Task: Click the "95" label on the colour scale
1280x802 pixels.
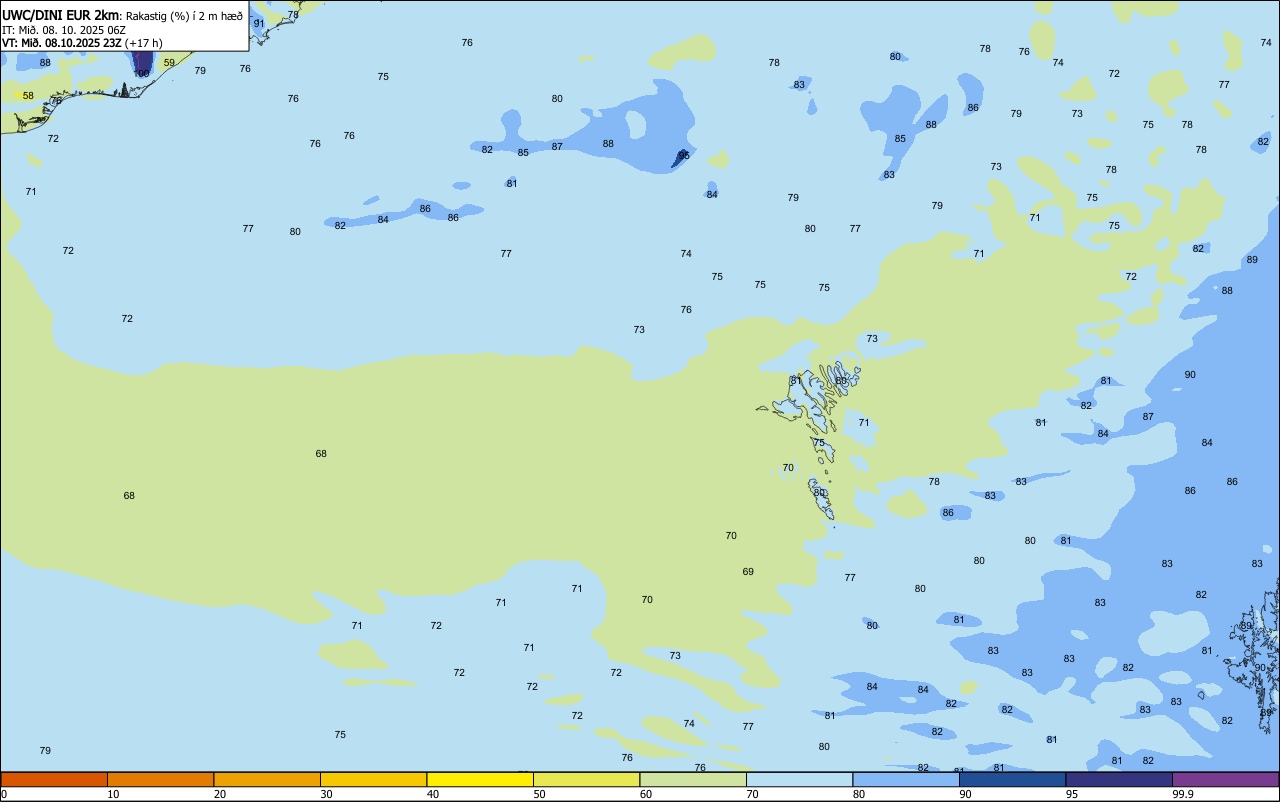Action: [1072, 794]
